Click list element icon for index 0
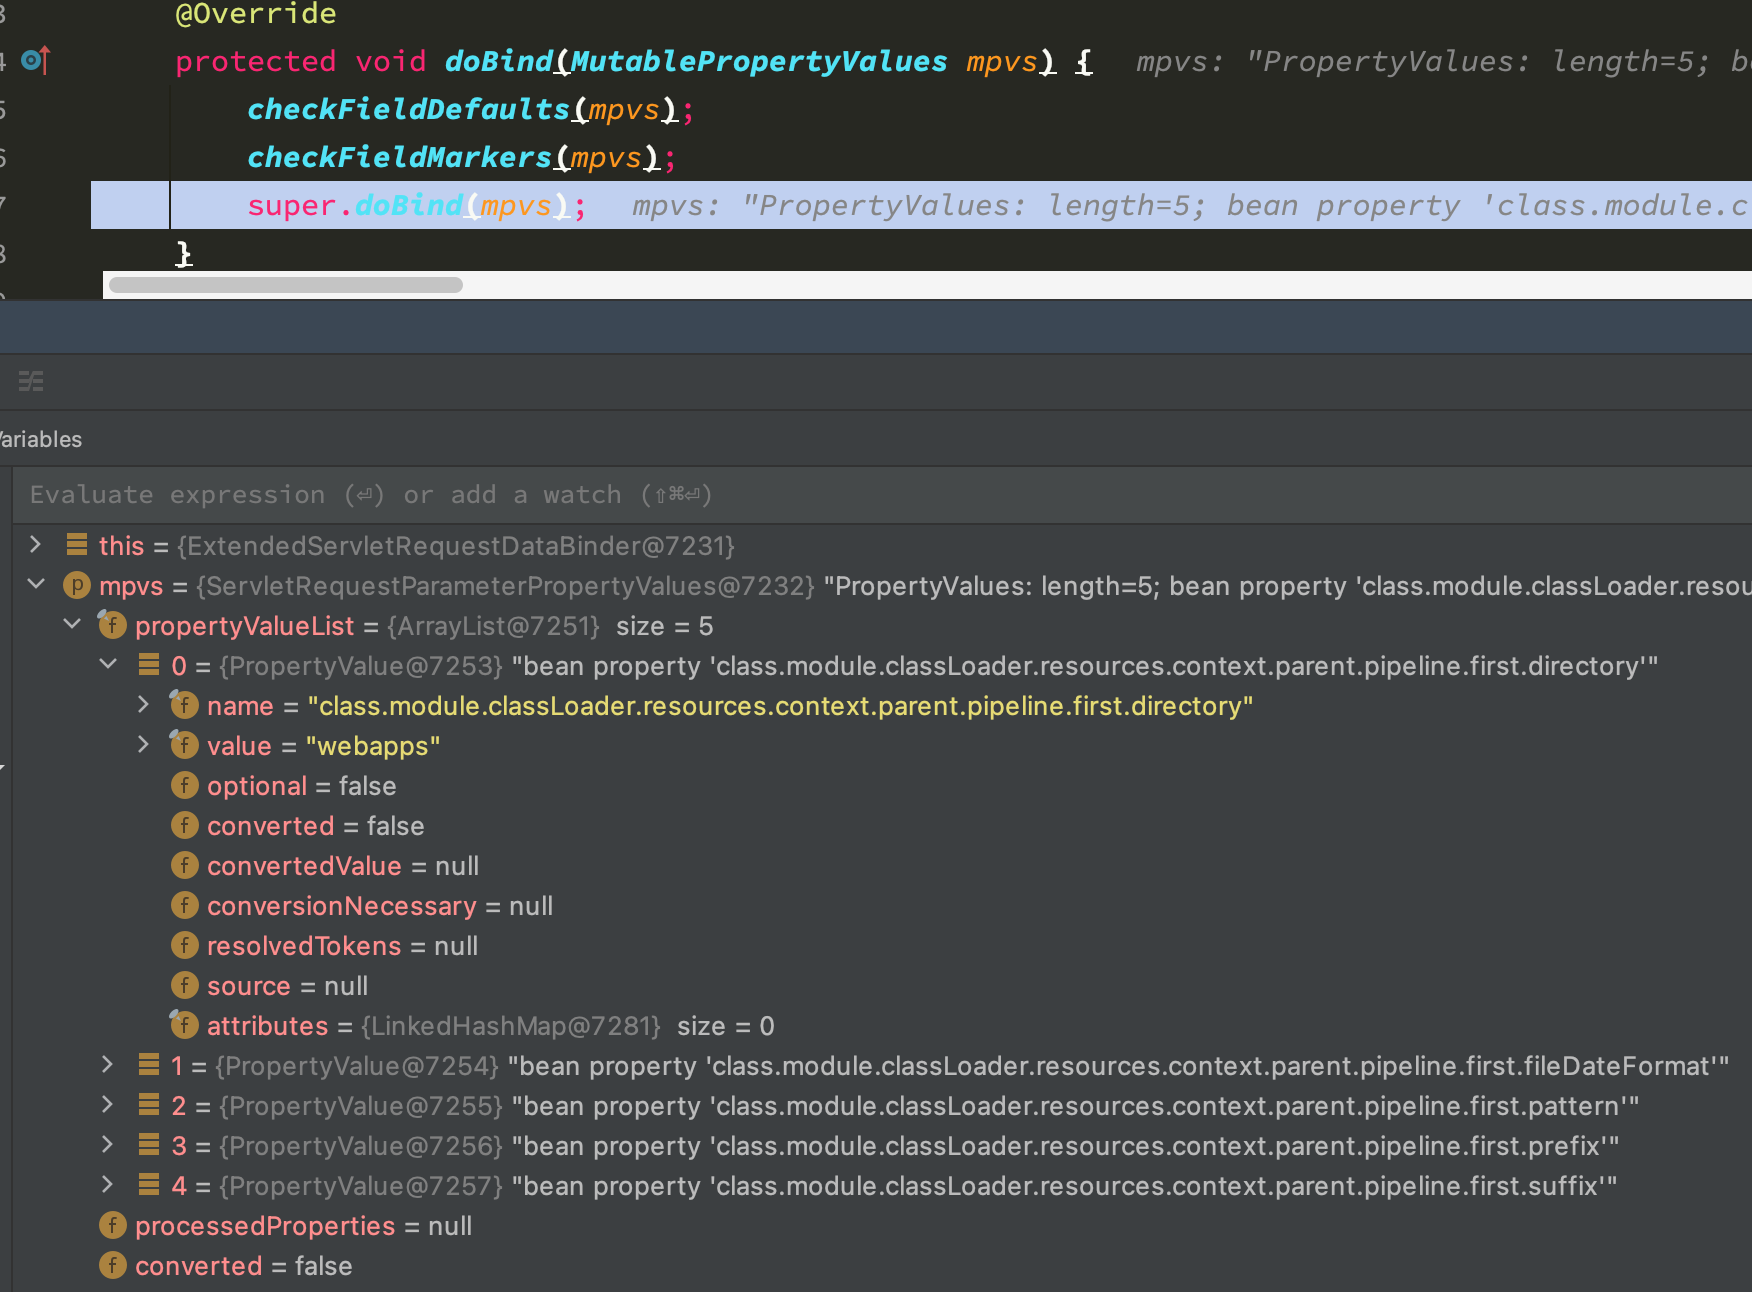 click(x=149, y=665)
